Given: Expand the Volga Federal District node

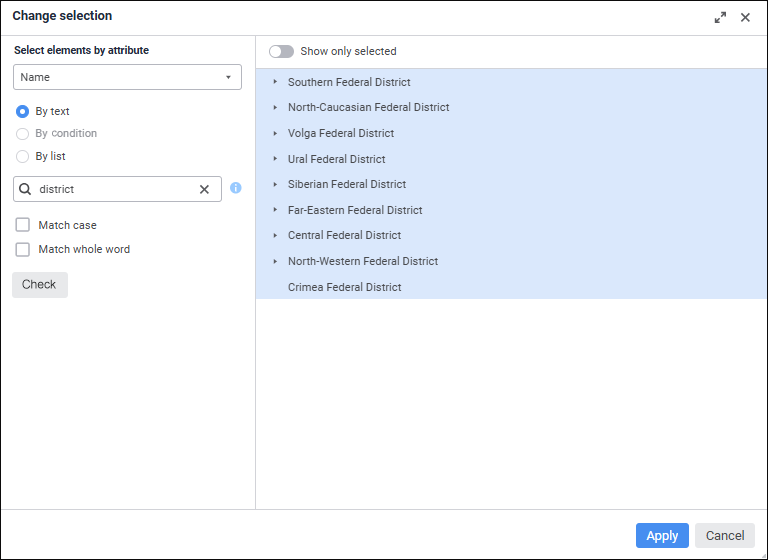Looking at the screenshot, I should click(x=275, y=133).
